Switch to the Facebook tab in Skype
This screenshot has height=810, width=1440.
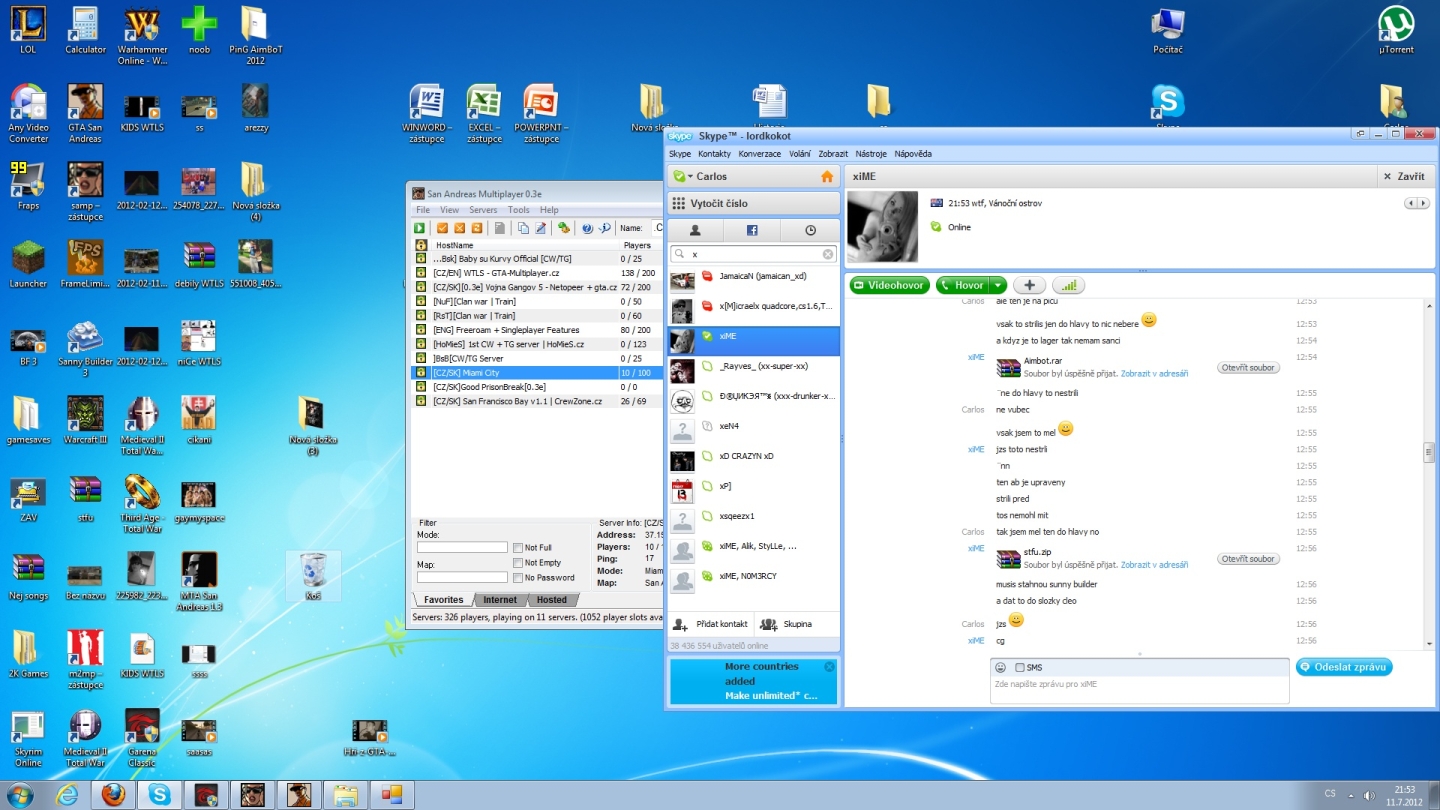752,230
